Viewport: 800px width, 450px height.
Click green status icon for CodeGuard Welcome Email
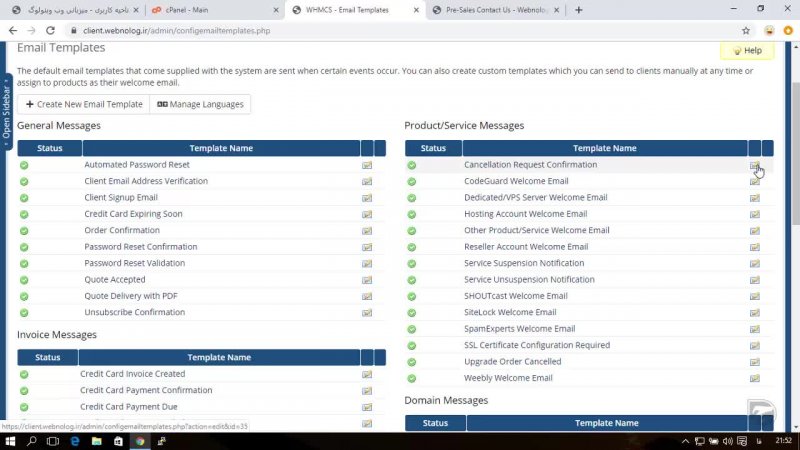pos(412,181)
